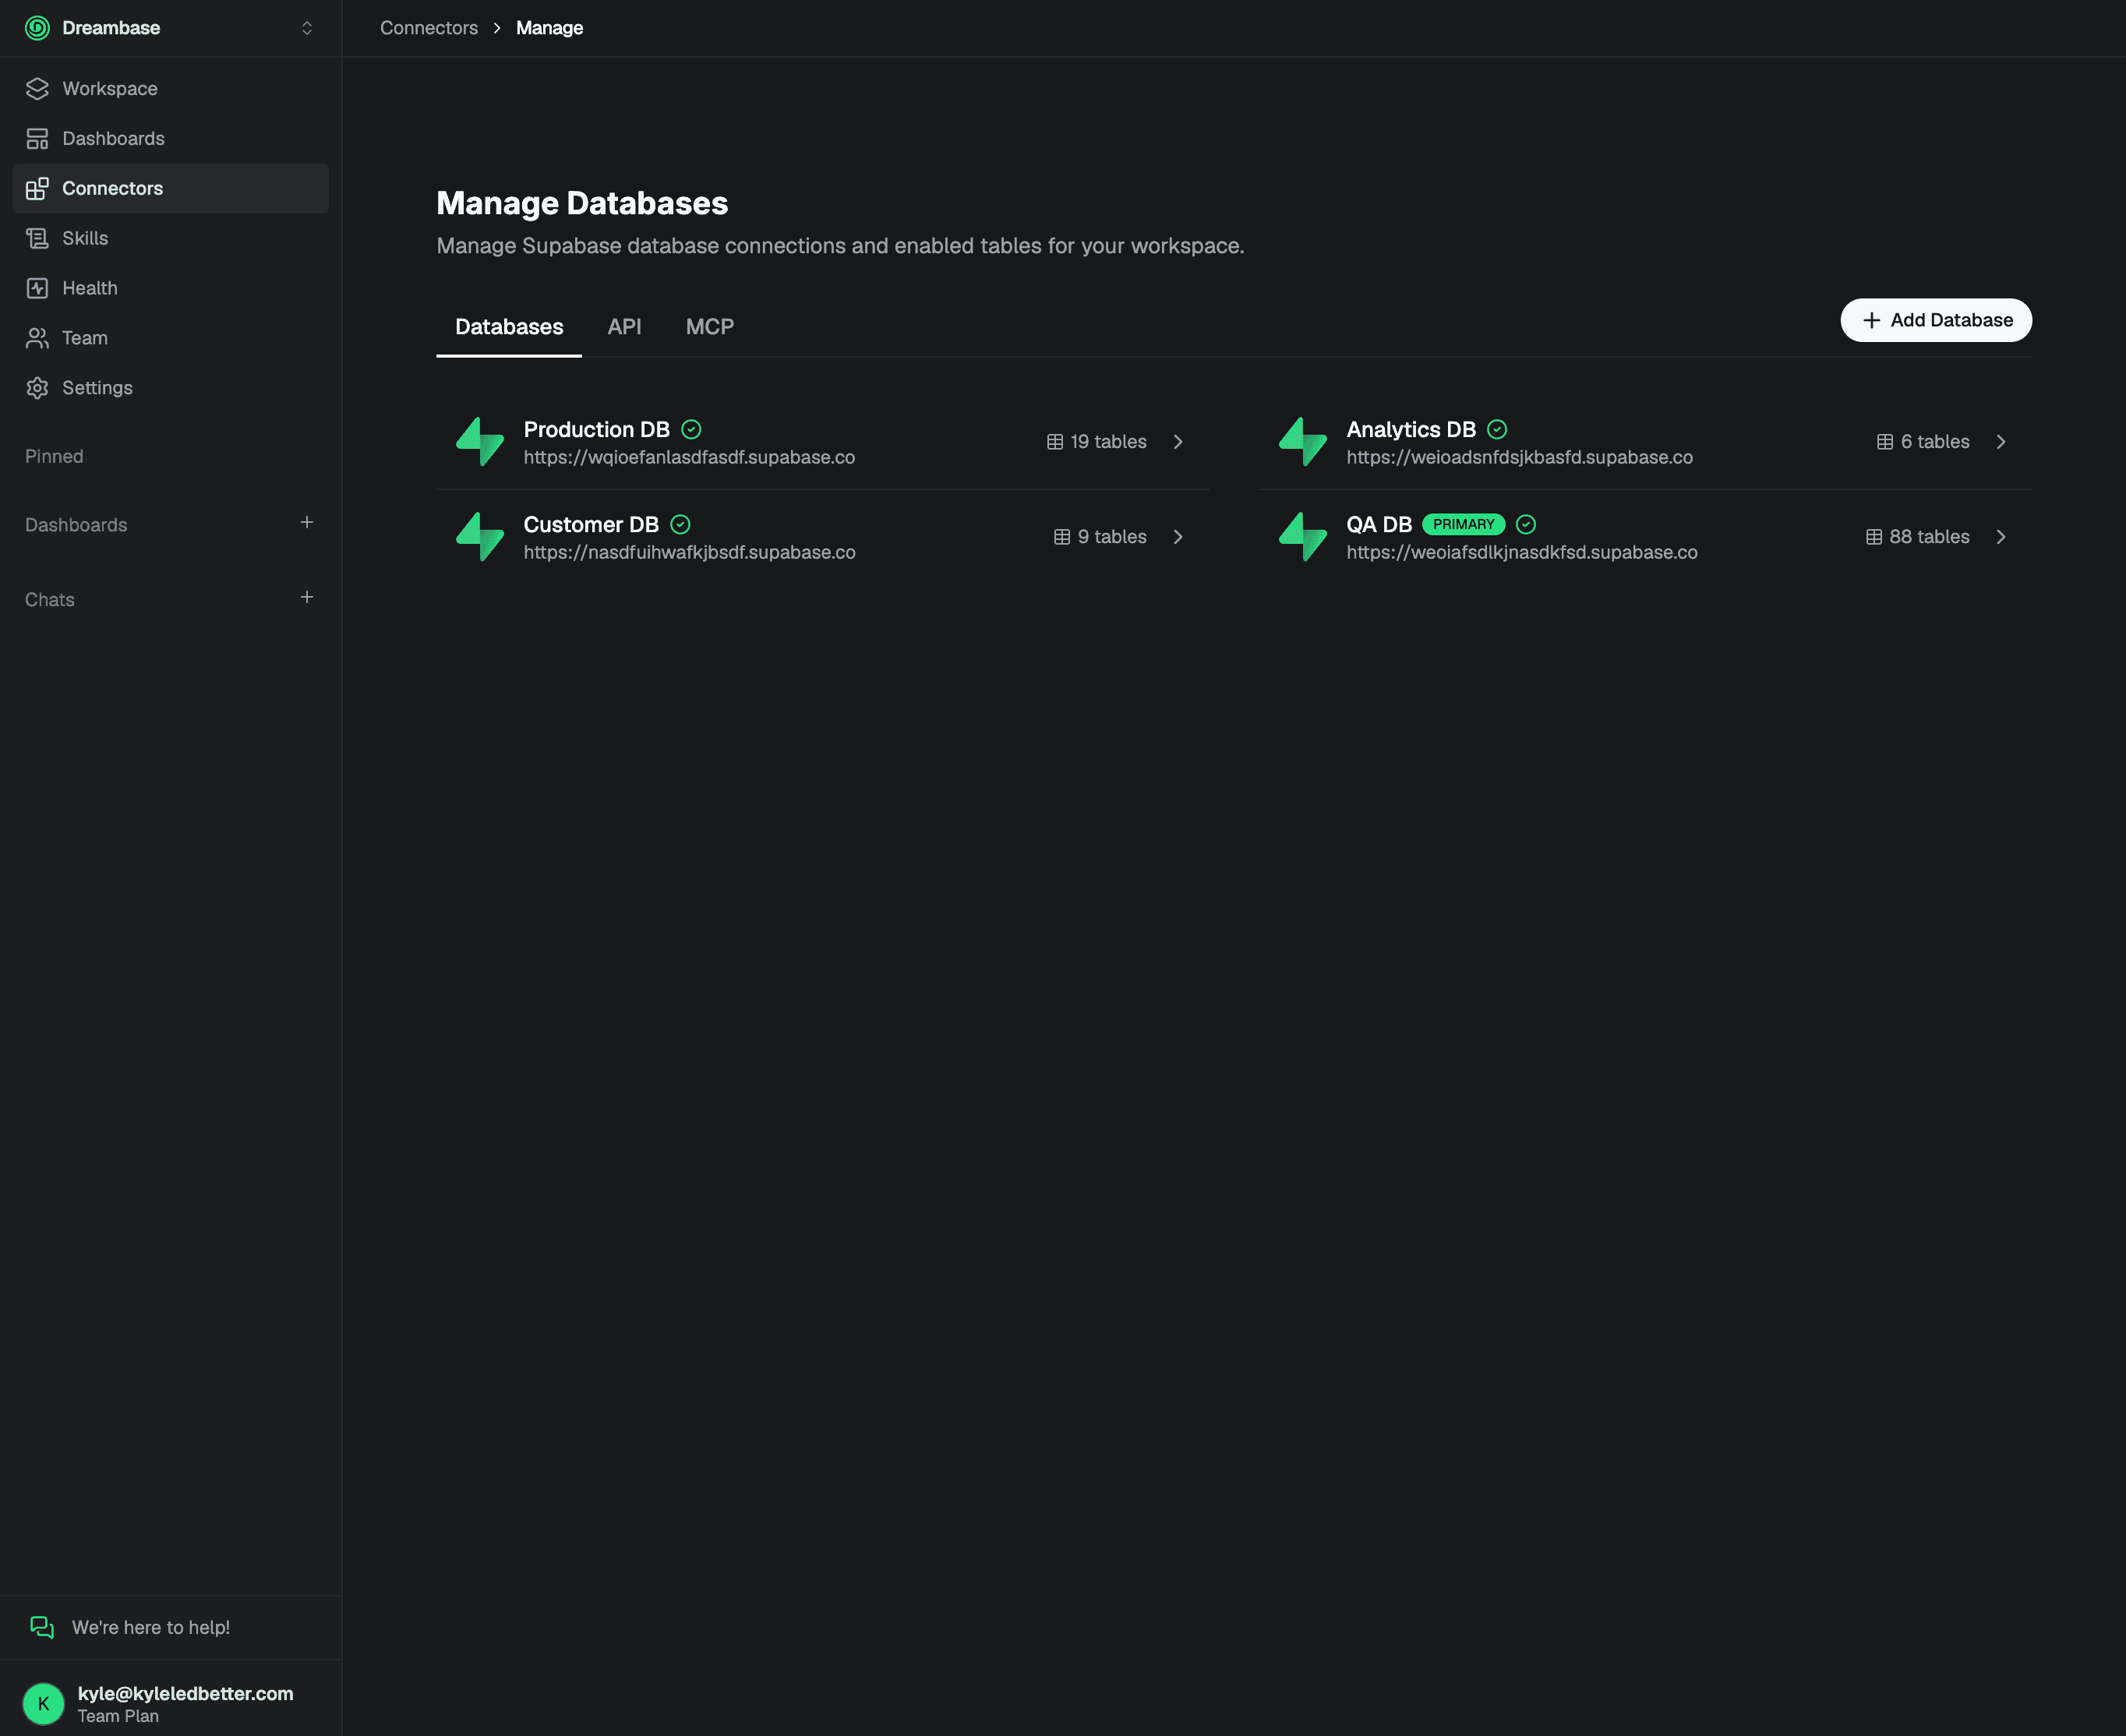The width and height of the screenshot is (2126, 1736).
Task: Click the Production DB Supabase bolt icon
Action: click(x=480, y=442)
